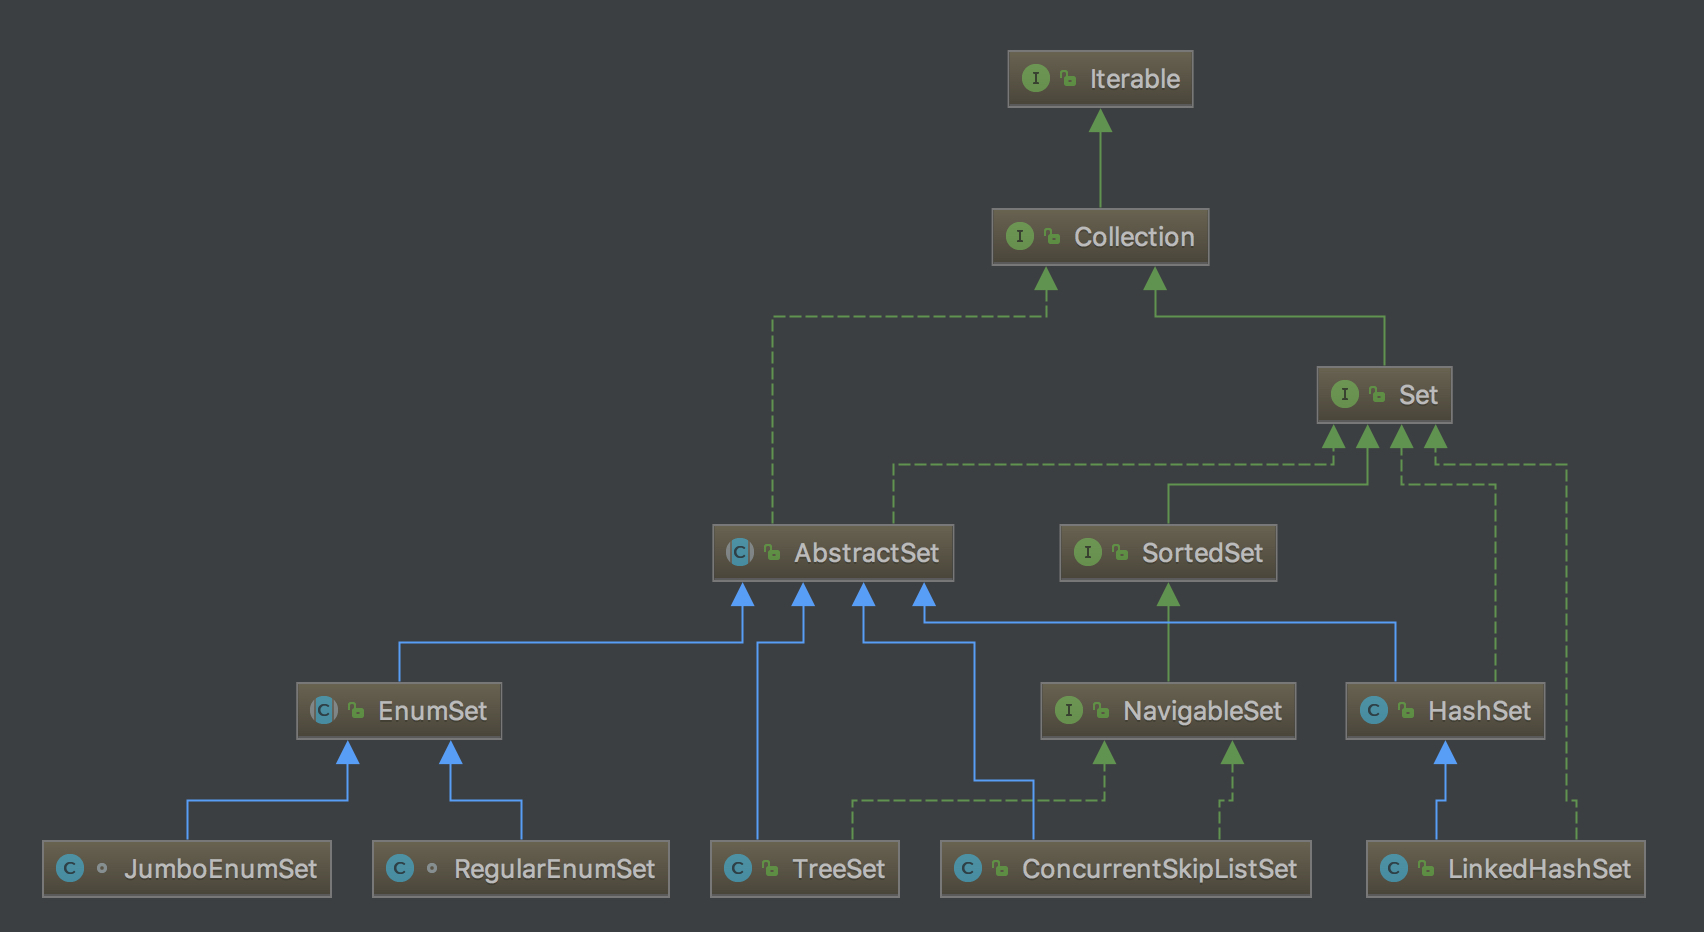Select the TreeSet label text

coord(838,869)
